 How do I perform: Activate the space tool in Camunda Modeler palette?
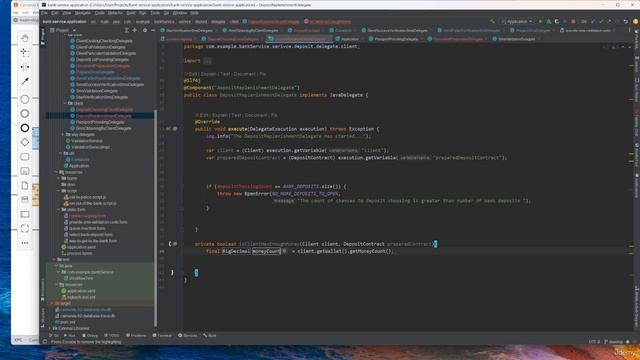25,67
